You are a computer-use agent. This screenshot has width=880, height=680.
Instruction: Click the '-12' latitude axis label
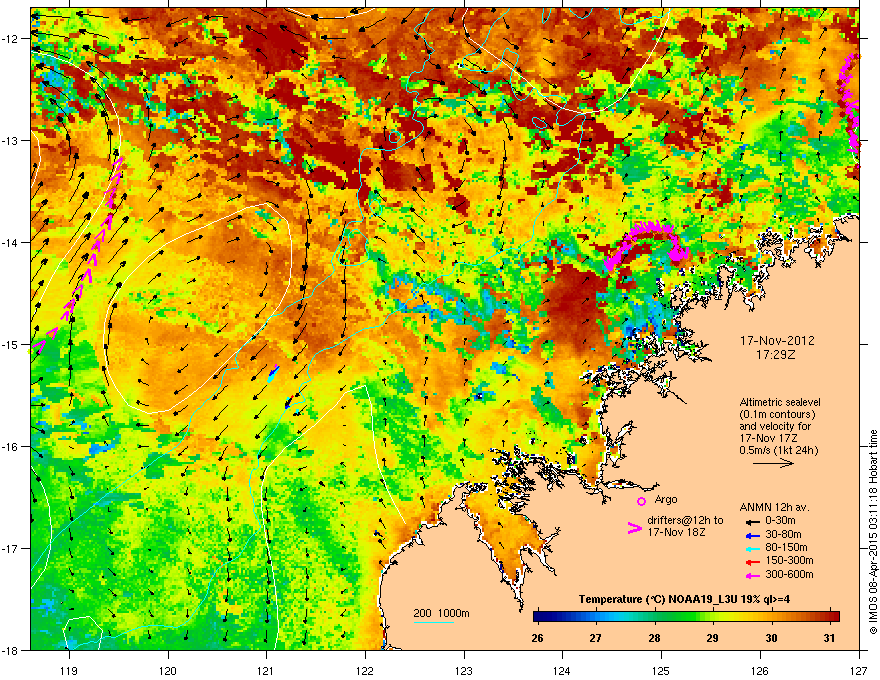(x=10, y=39)
